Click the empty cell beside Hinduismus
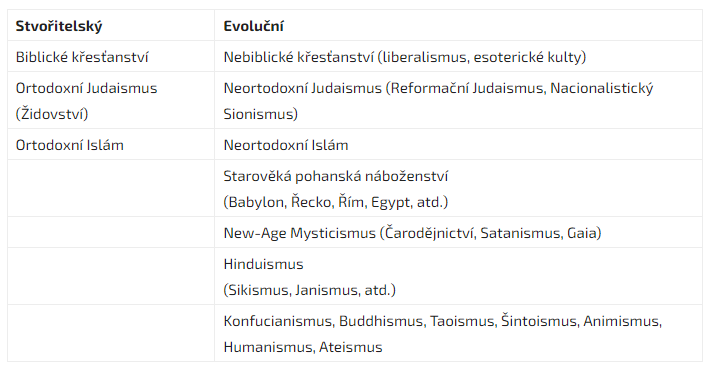 coord(111,276)
